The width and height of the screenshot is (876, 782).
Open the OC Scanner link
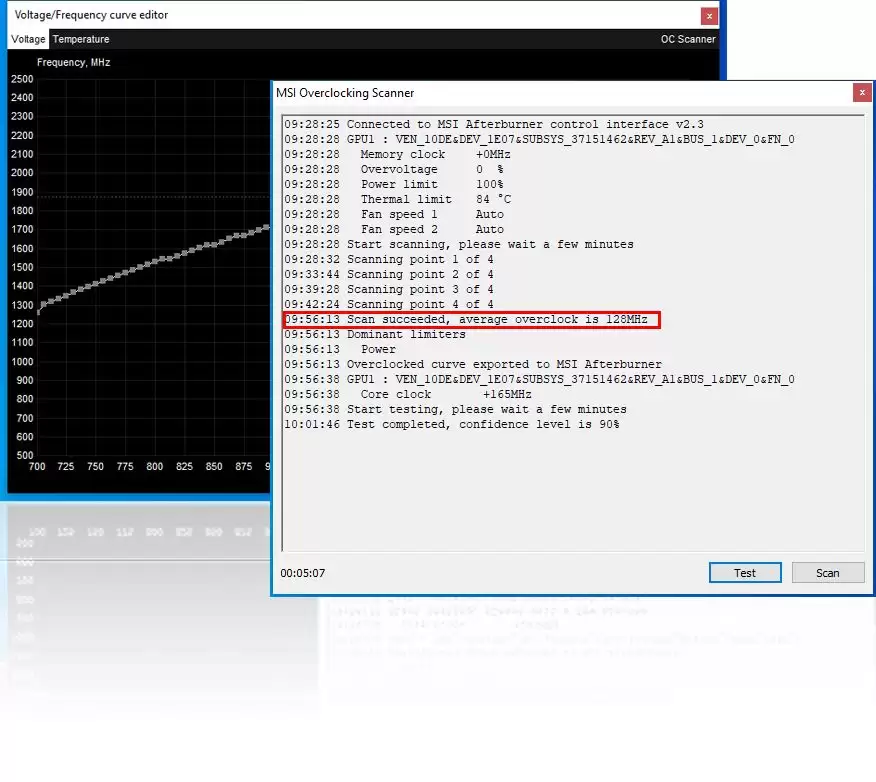[x=688, y=39]
